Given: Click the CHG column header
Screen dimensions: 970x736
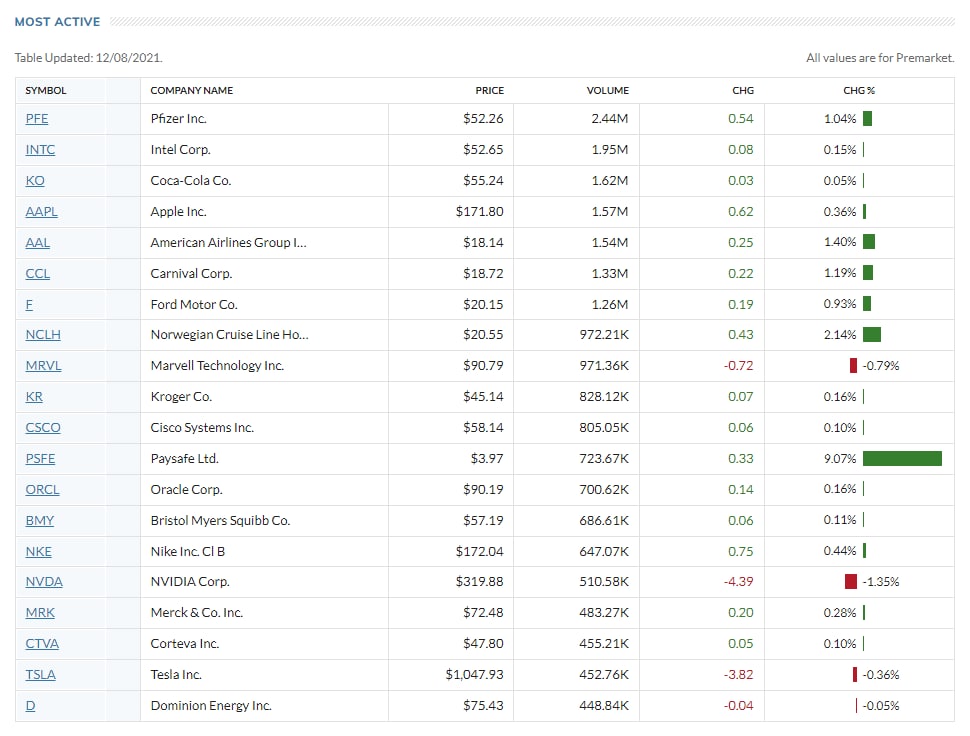Looking at the screenshot, I should tap(743, 90).
